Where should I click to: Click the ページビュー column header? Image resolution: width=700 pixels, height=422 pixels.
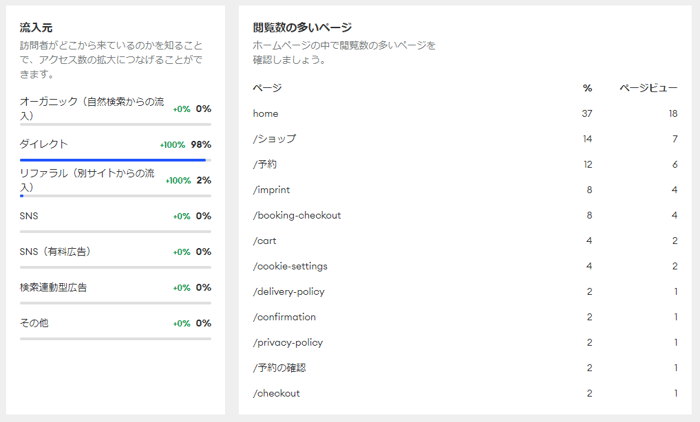(649, 88)
